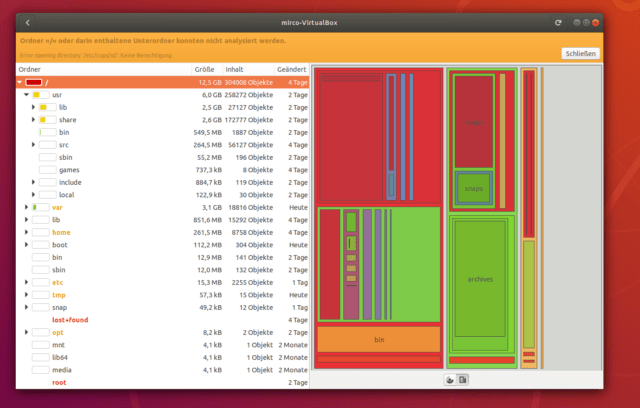
Task: Expand the var folder
Action: (x=27, y=207)
